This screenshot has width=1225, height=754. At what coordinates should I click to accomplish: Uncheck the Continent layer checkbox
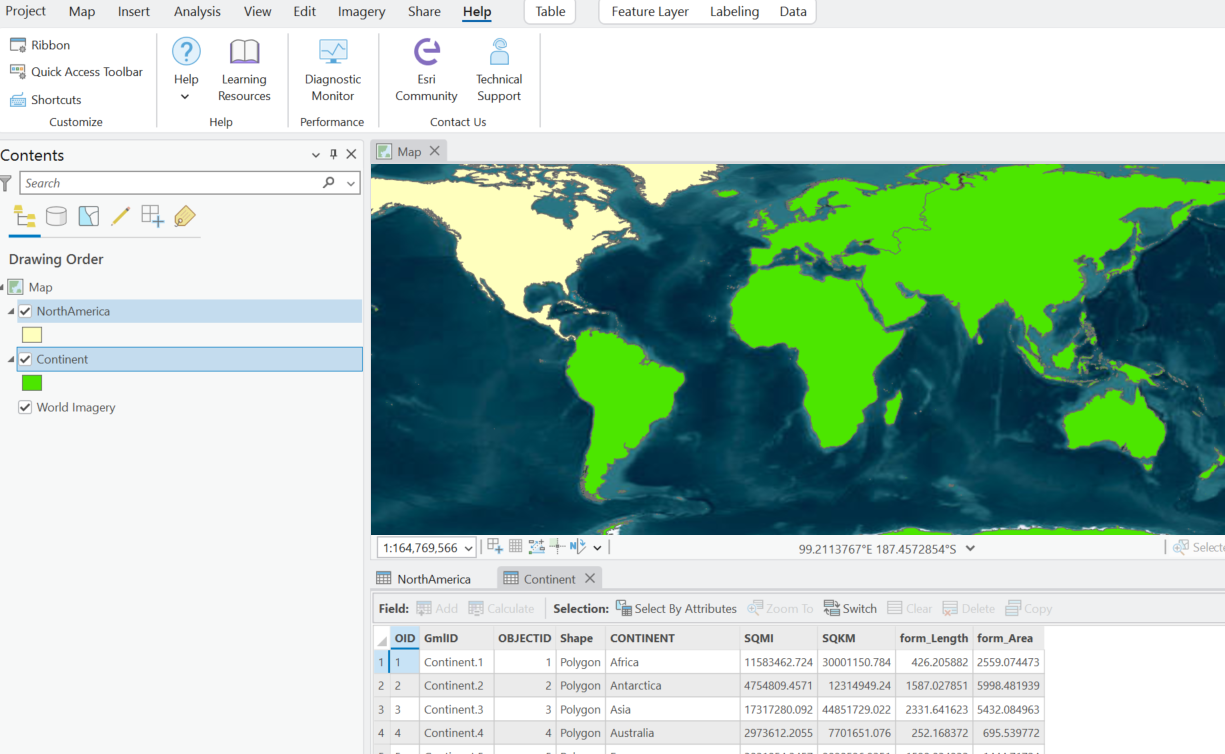pos(25,359)
